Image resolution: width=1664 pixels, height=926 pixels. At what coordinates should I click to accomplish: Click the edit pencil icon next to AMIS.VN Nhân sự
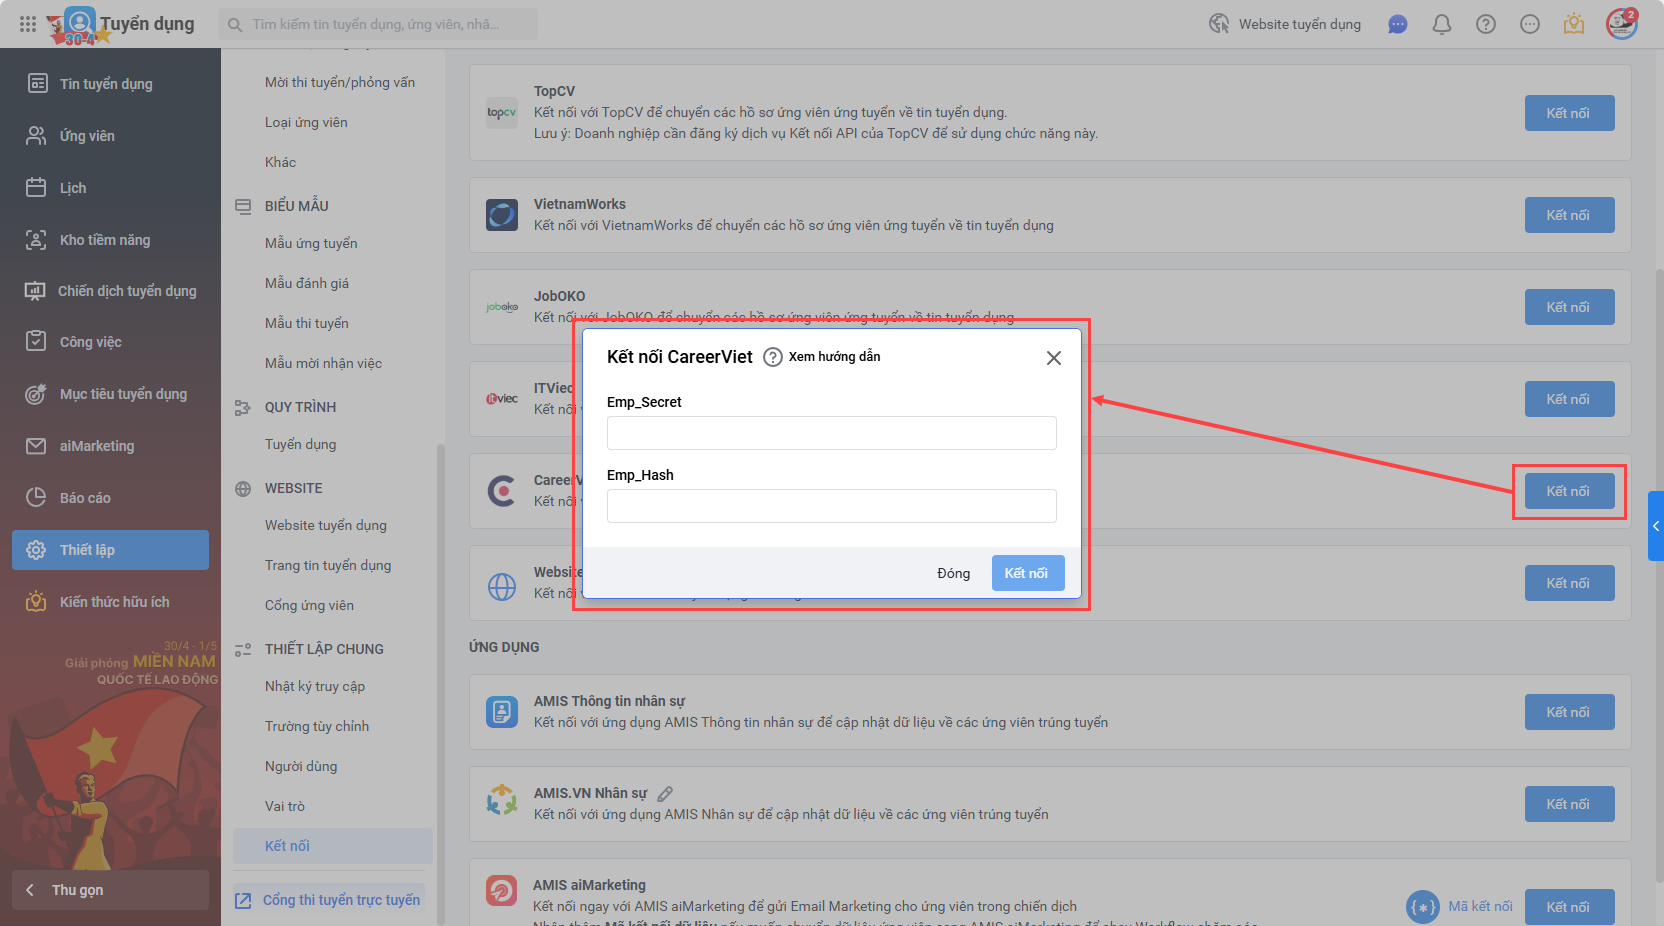point(665,794)
